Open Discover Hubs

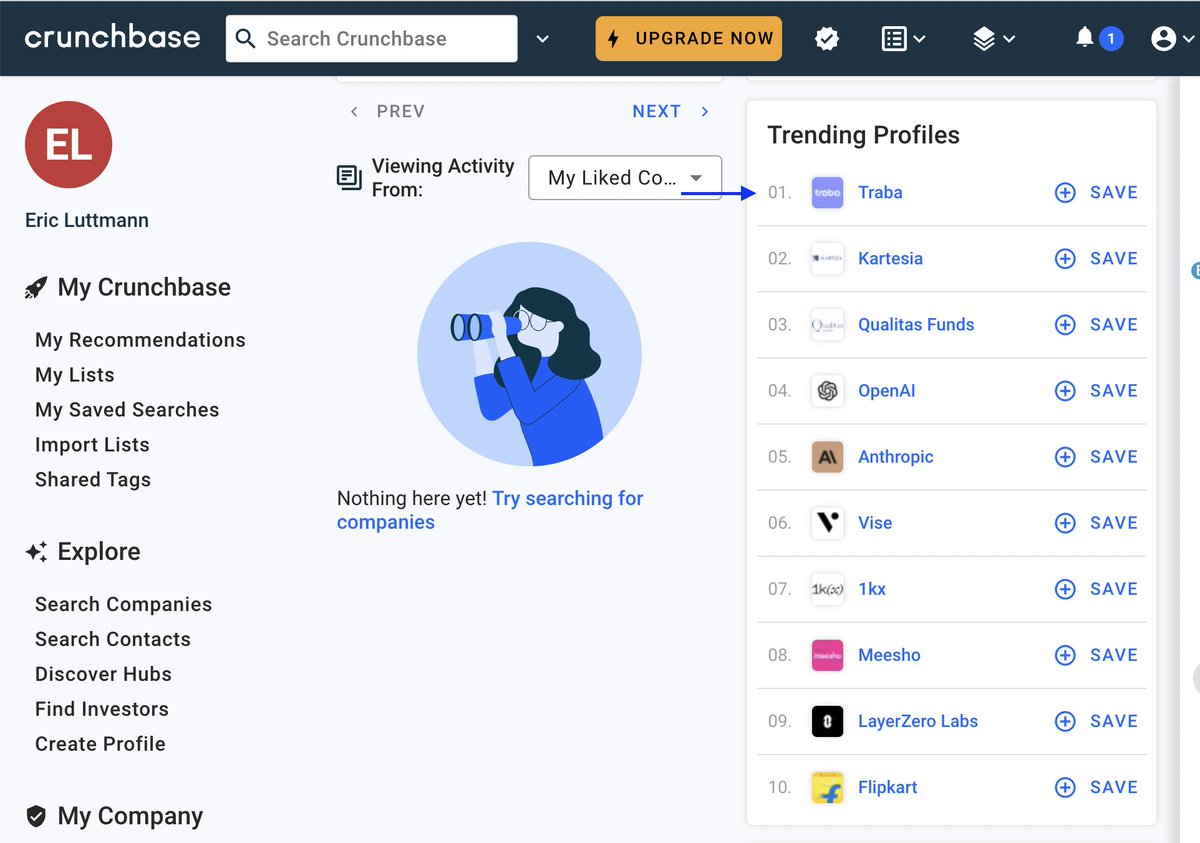pyautogui.click(x=103, y=674)
